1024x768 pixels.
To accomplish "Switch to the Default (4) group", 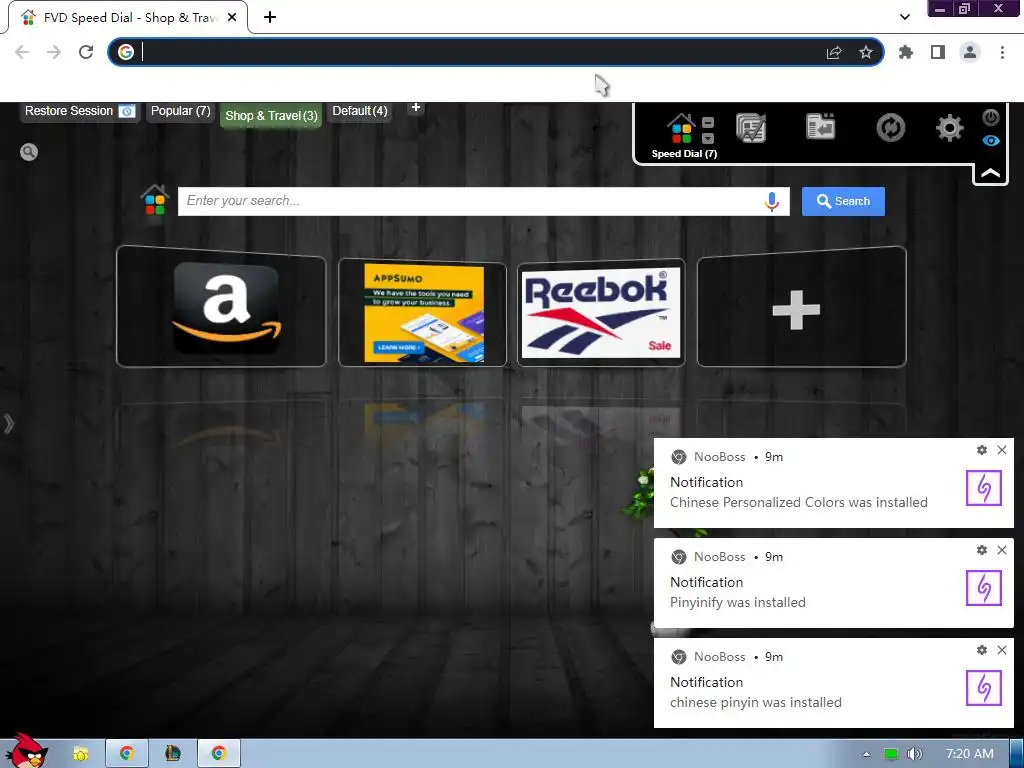I will coord(360,111).
